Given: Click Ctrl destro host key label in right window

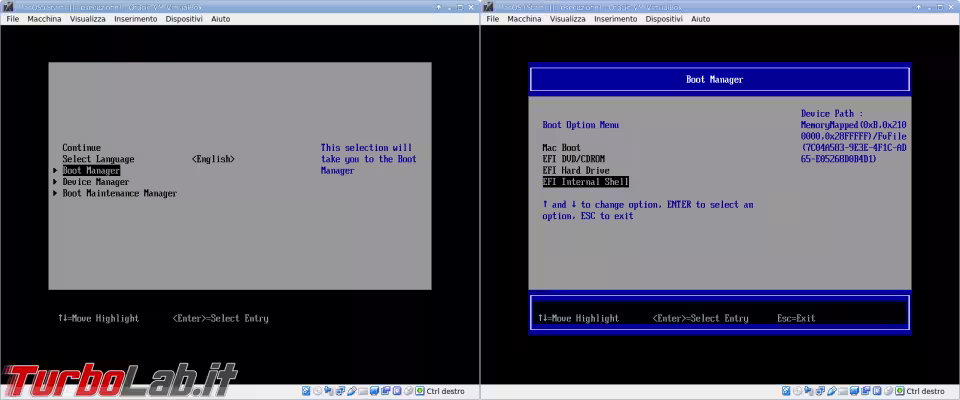Looking at the screenshot, I should click(925, 391).
